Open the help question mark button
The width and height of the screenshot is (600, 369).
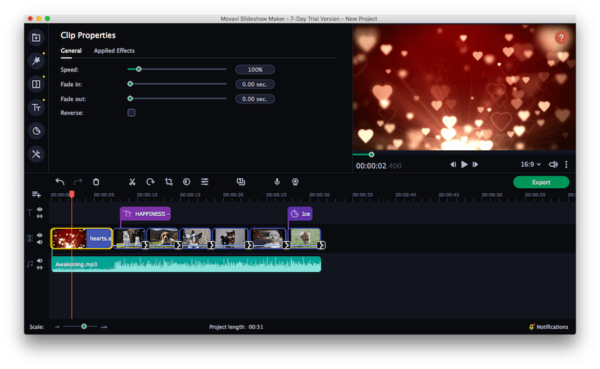pos(561,38)
